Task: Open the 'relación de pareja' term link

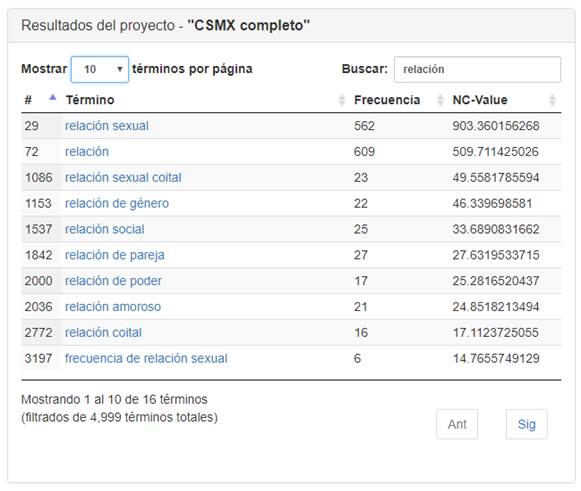Action: click(114, 255)
